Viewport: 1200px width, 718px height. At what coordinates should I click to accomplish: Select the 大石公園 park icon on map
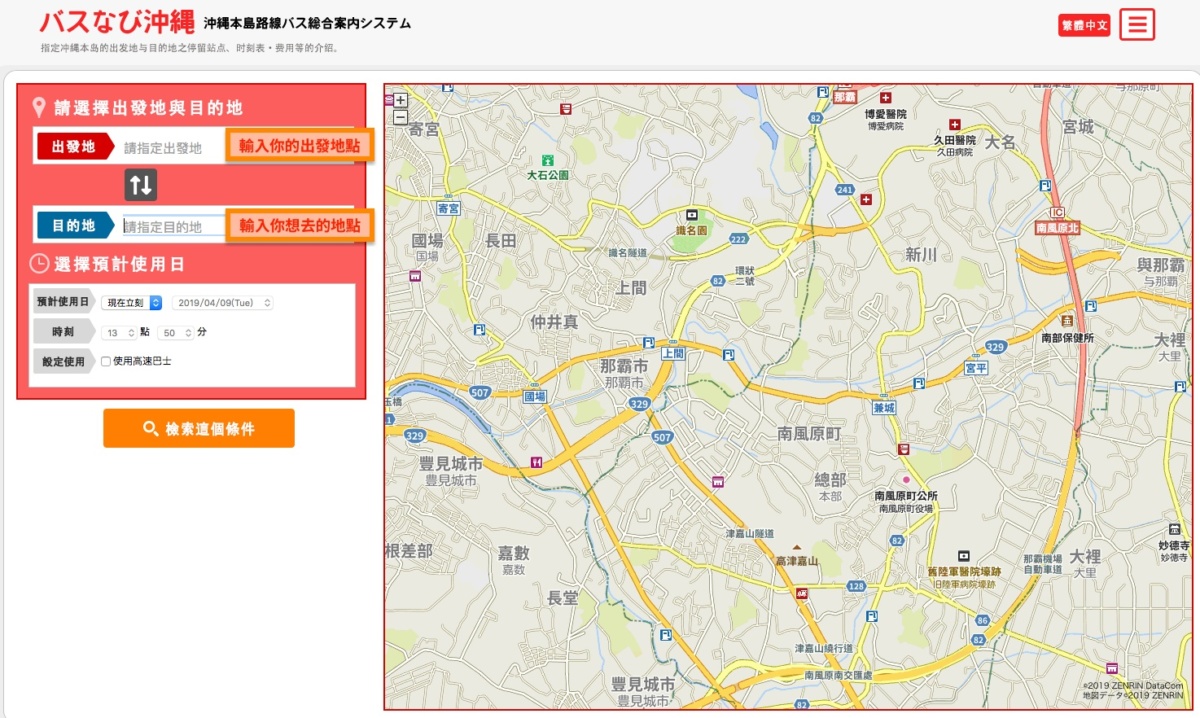click(547, 160)
